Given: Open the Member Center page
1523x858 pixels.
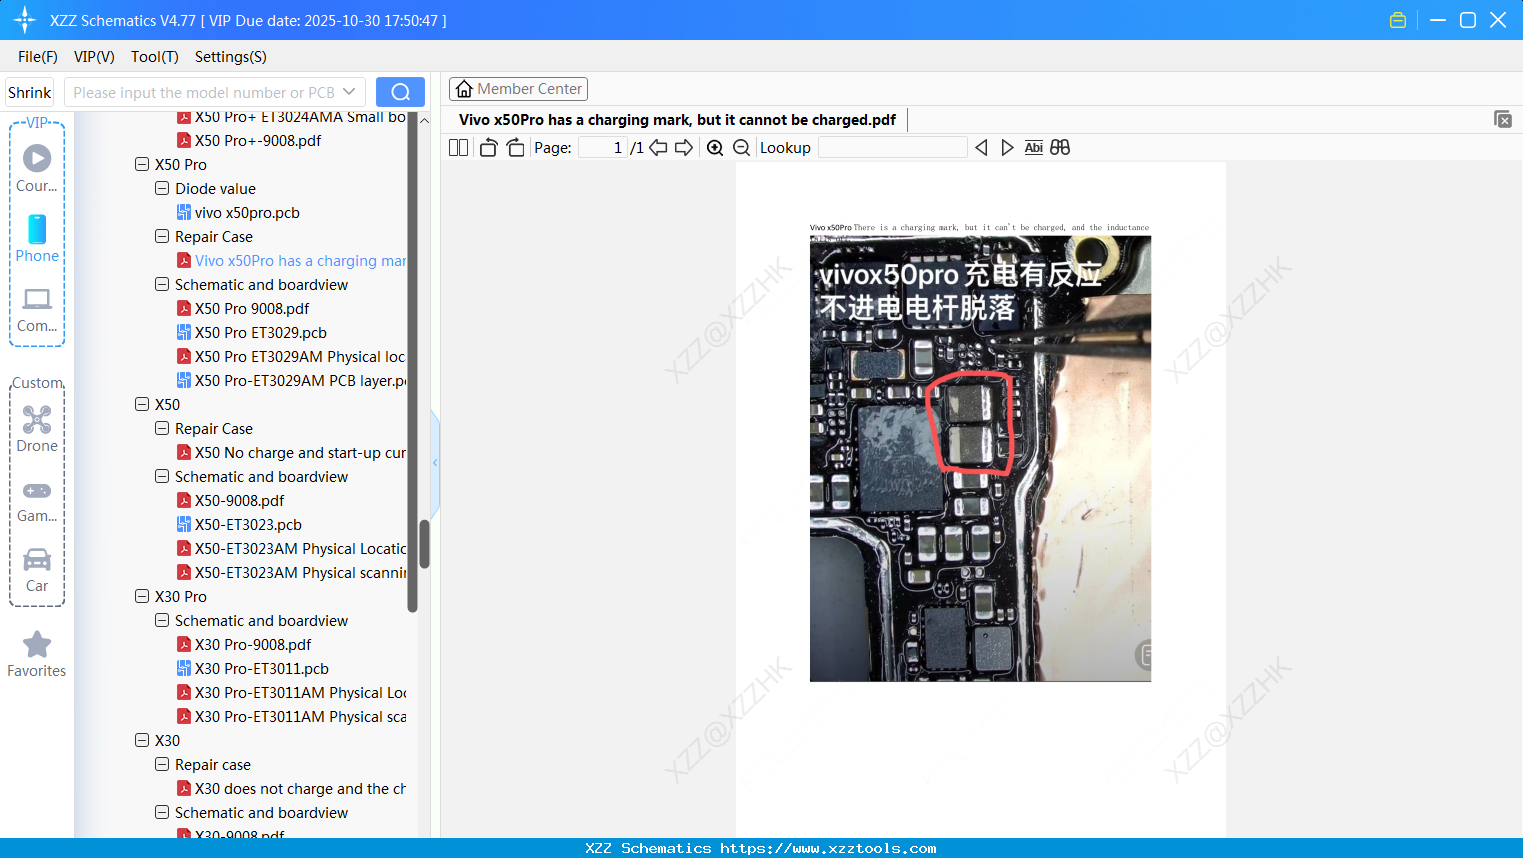Looking at the screenshot, I should [x=518, y=88].
